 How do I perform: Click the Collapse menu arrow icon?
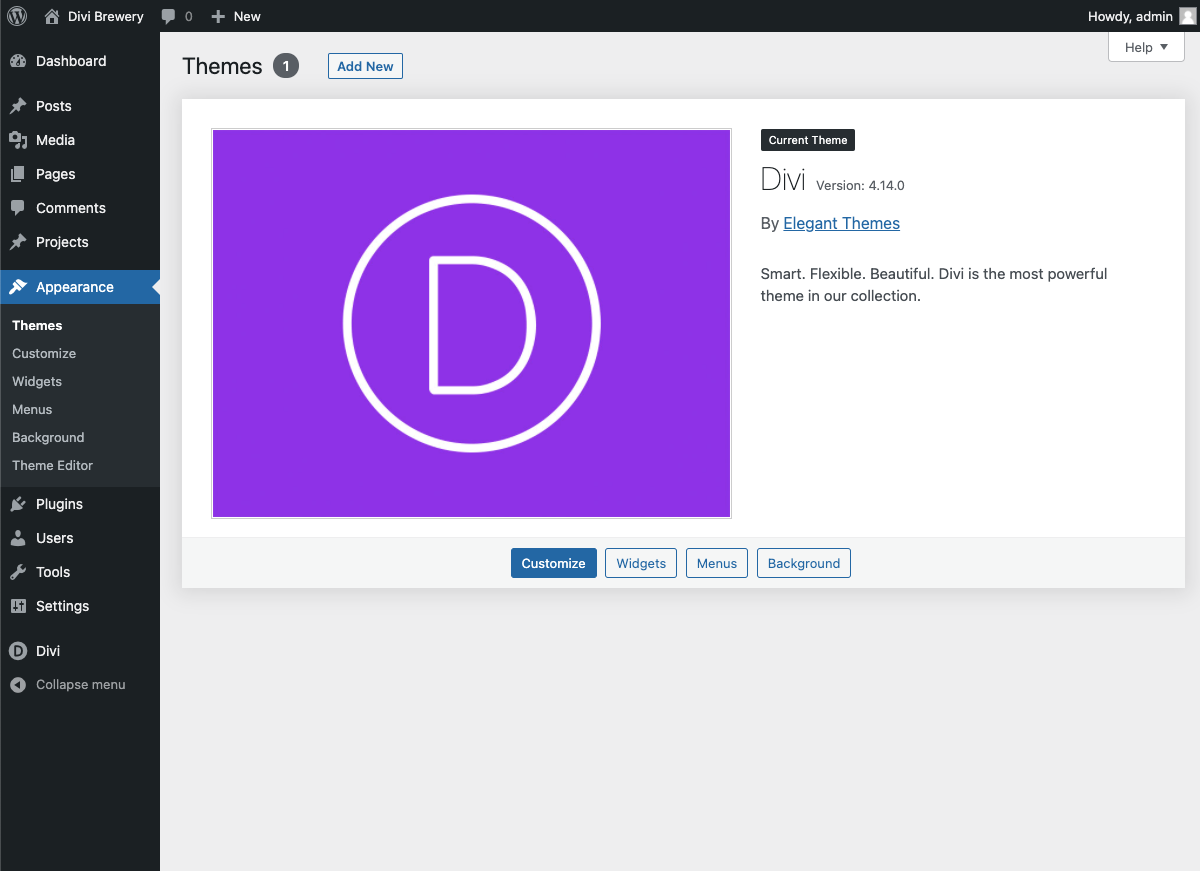click(18, 685)
